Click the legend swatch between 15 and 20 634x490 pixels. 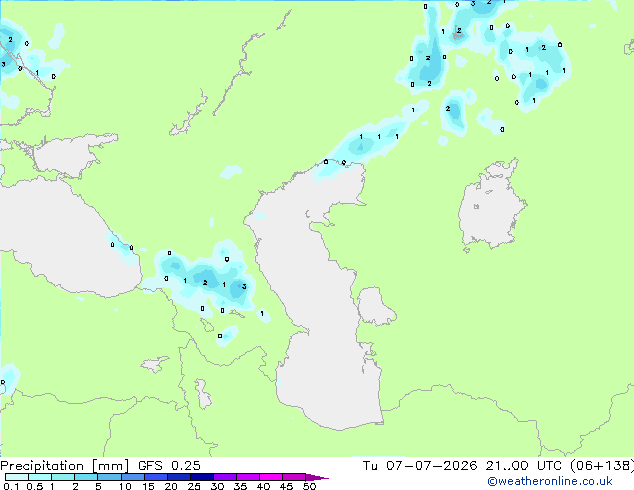point(155,477)
